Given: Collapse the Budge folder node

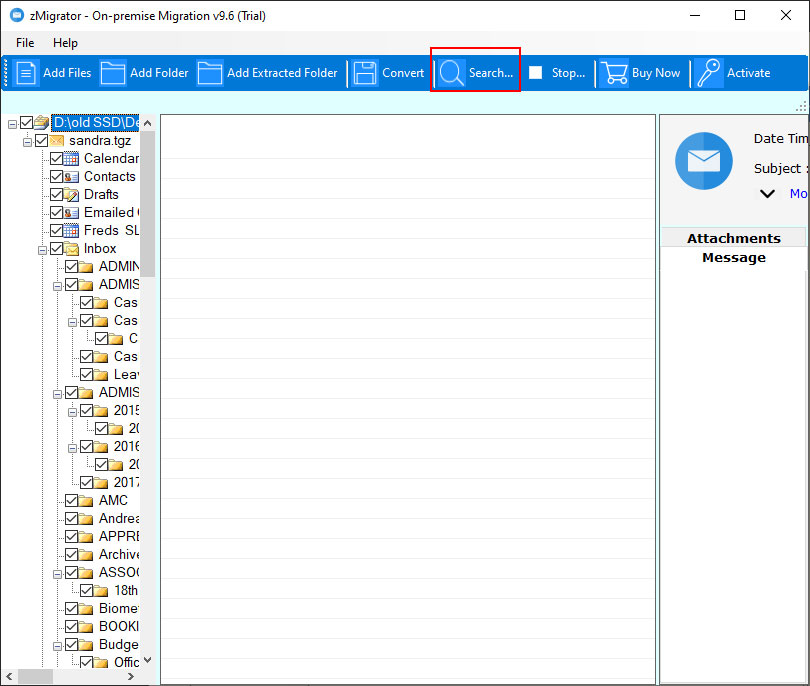Looking at the screenshot, I should click(x=57, y=646).
